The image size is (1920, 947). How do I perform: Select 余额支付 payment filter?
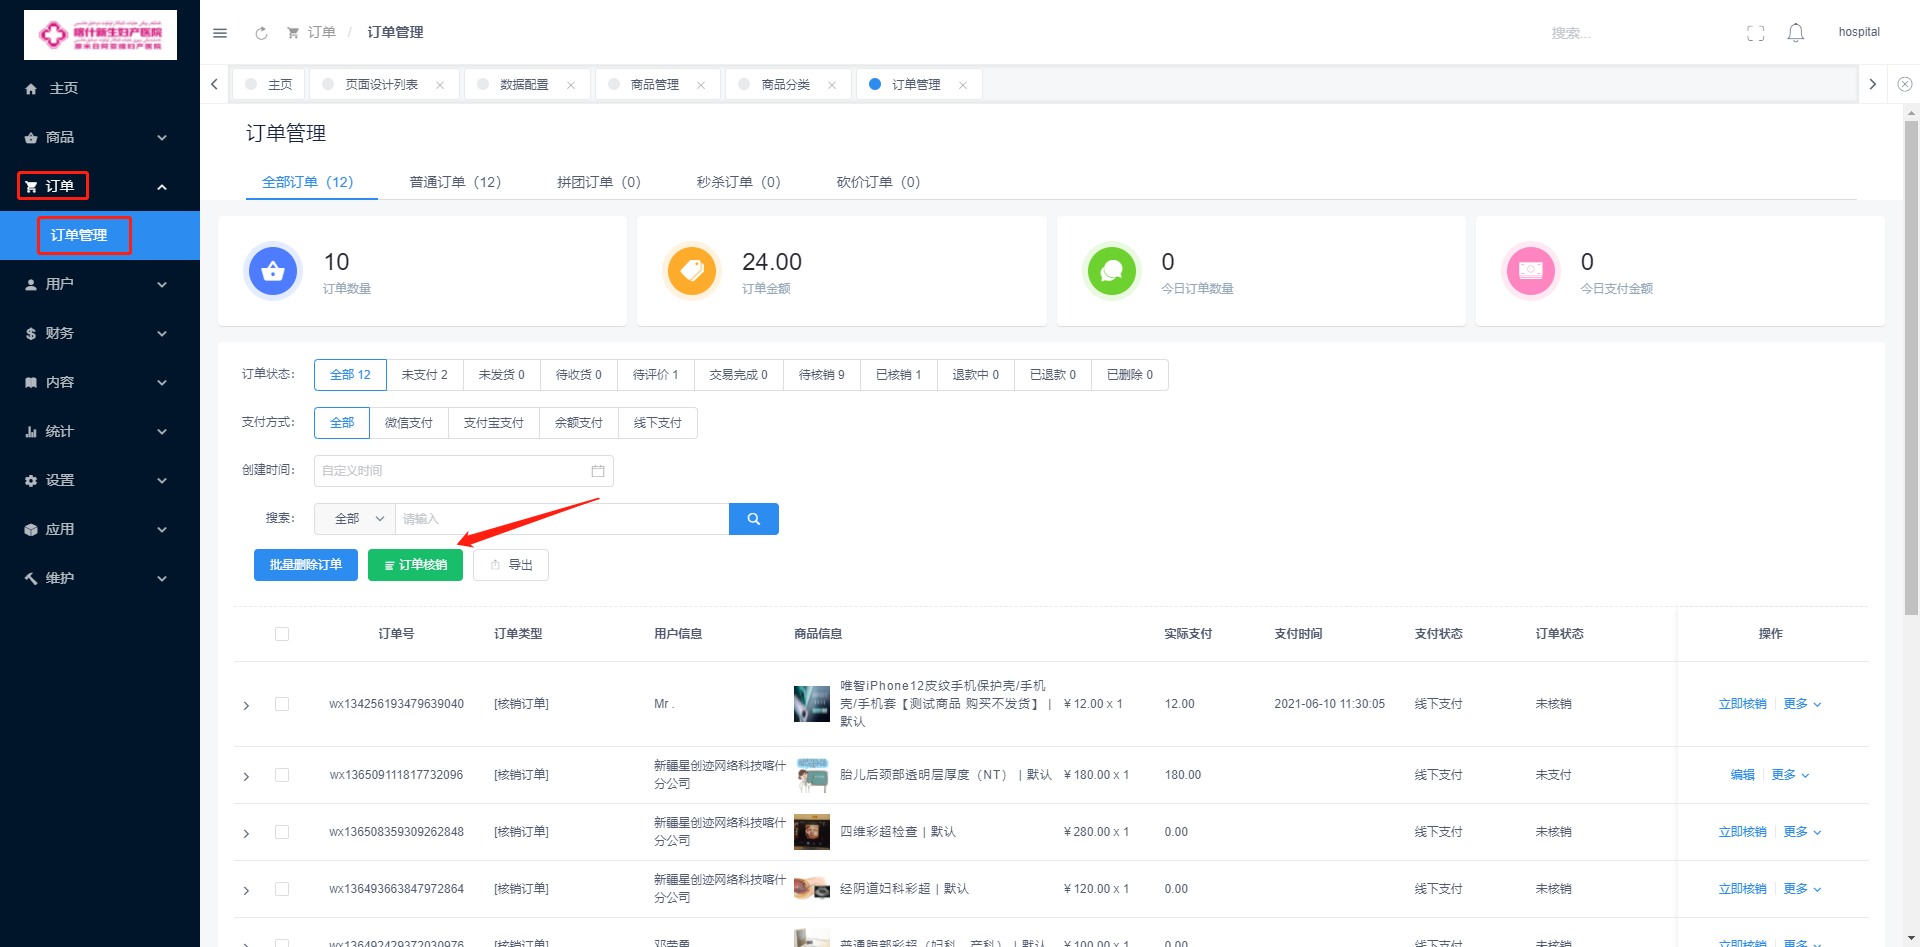pyautogui.click(x=579, y=423)
